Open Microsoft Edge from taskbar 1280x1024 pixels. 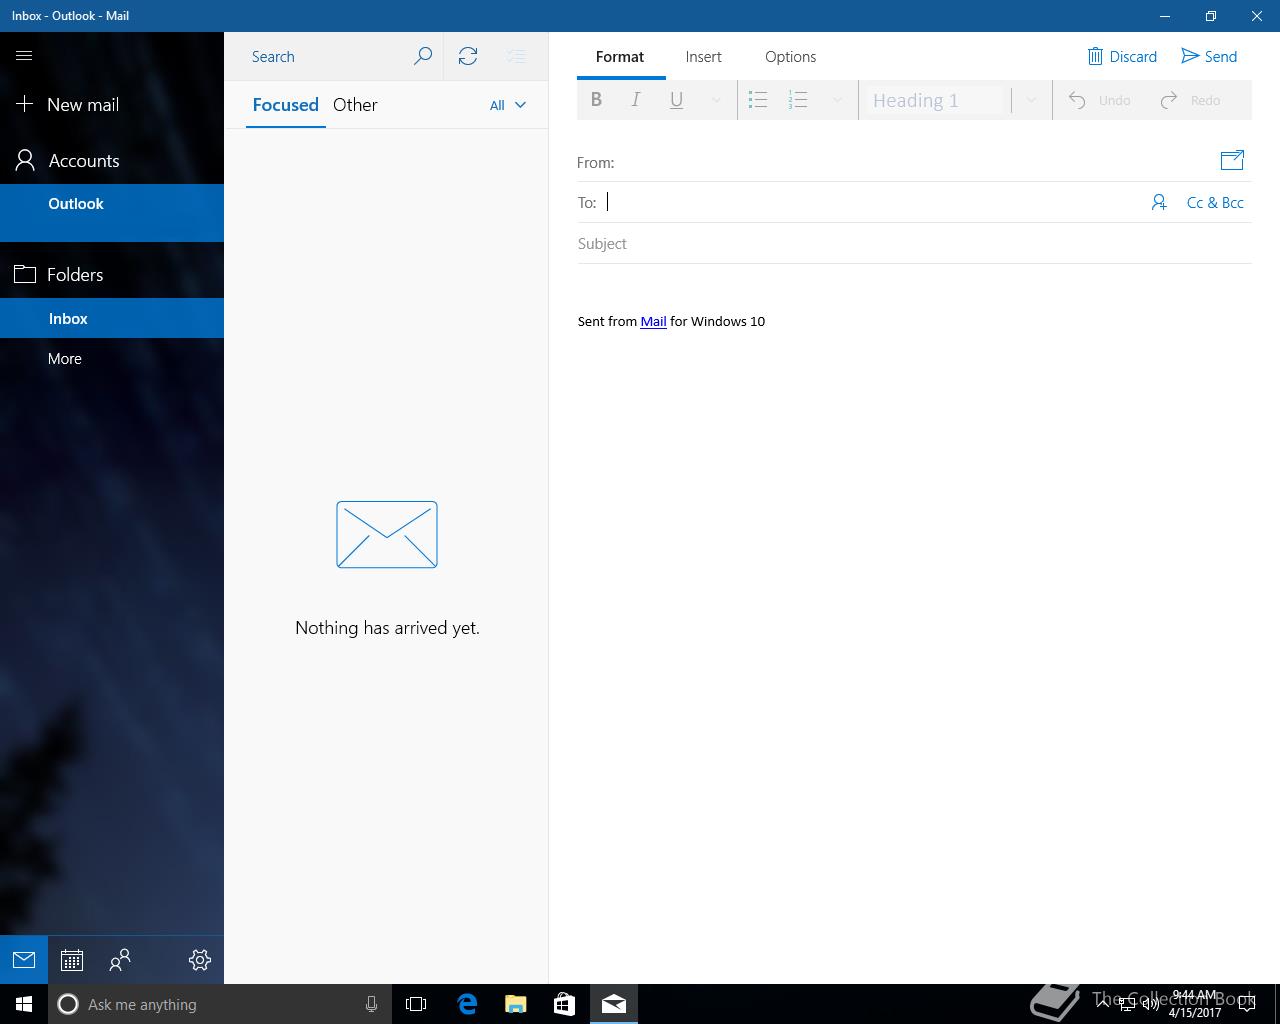point(467,1004)
